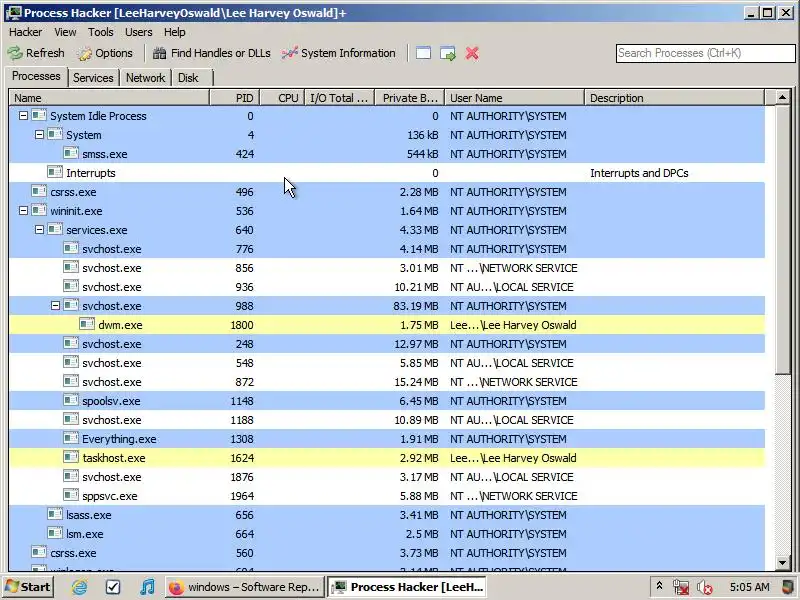Sort by the PID column header
The height and width of the screenshot is (600, 800).
[235, 98]
